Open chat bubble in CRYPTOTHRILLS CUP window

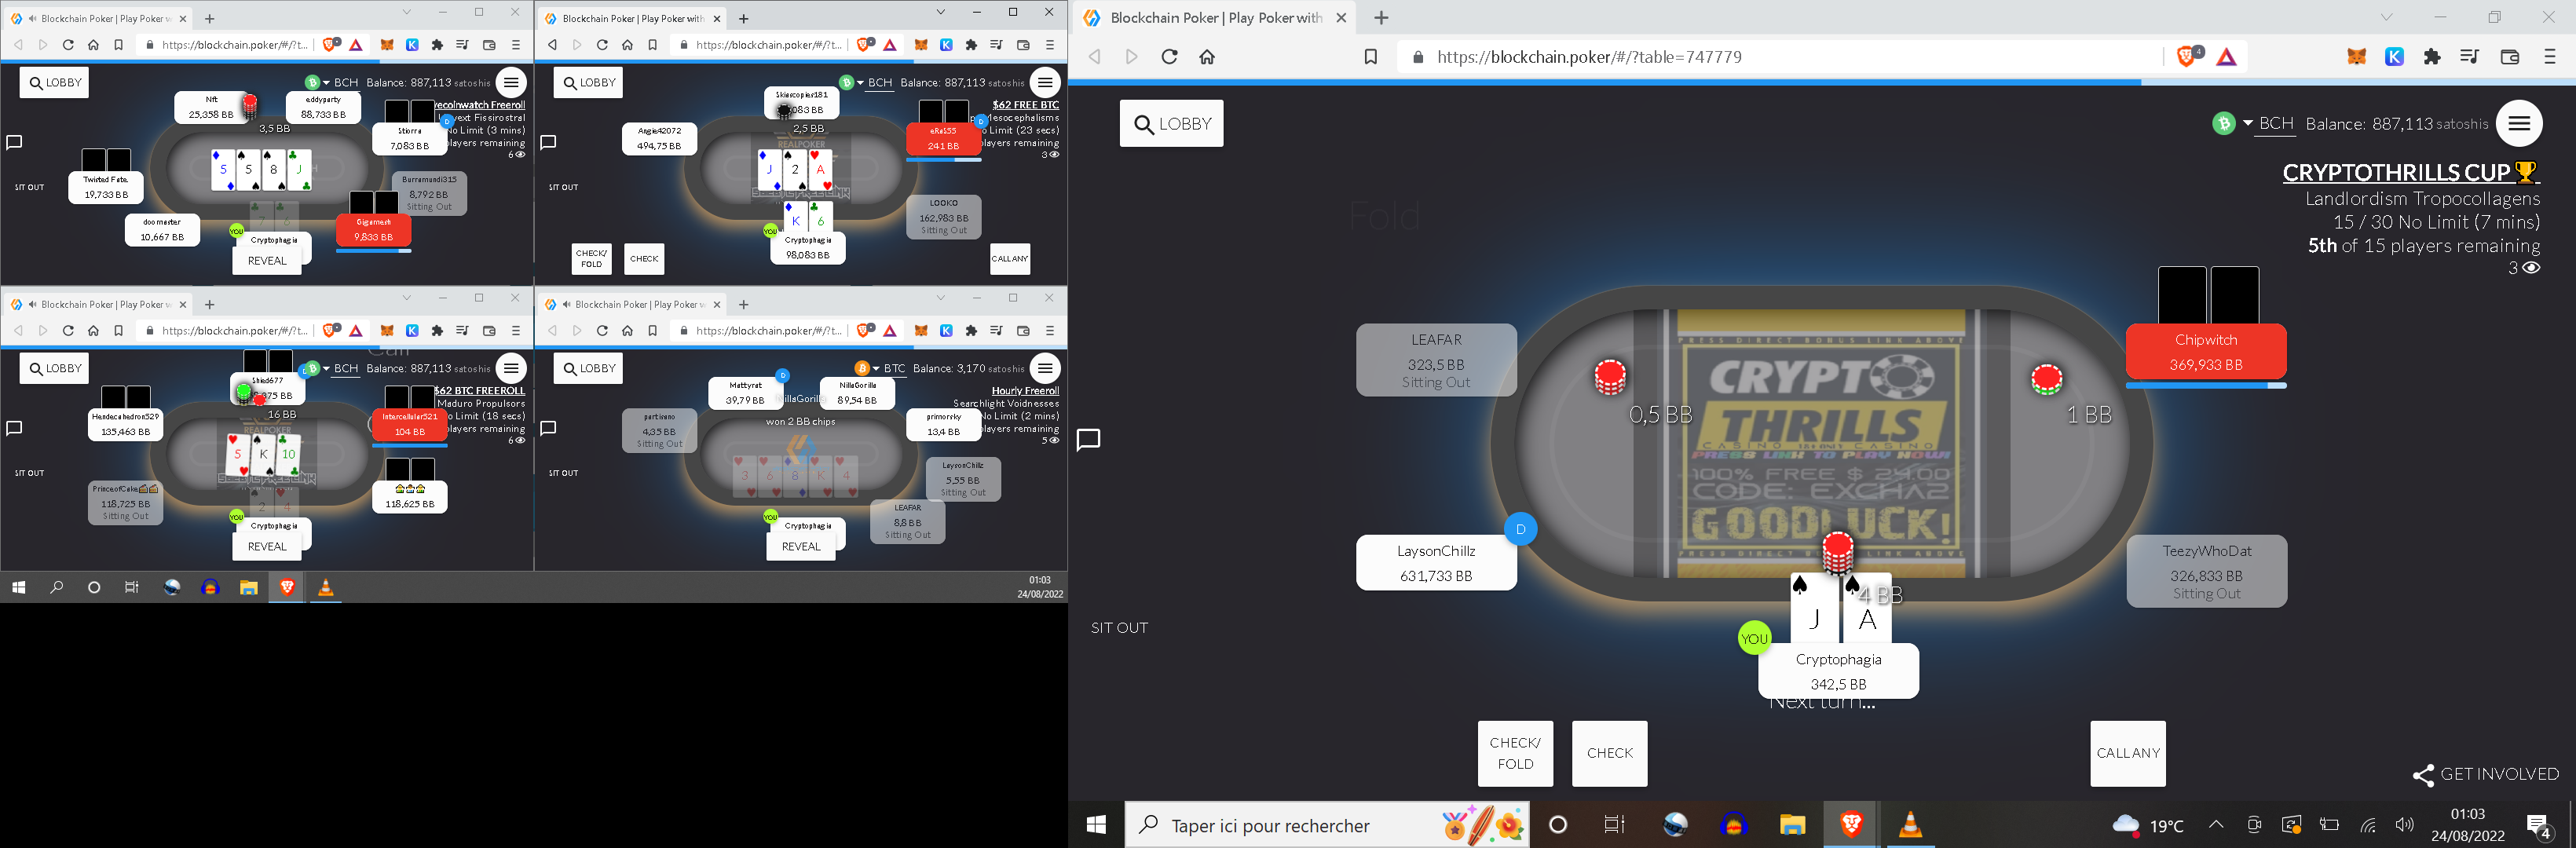(1089, 439)
